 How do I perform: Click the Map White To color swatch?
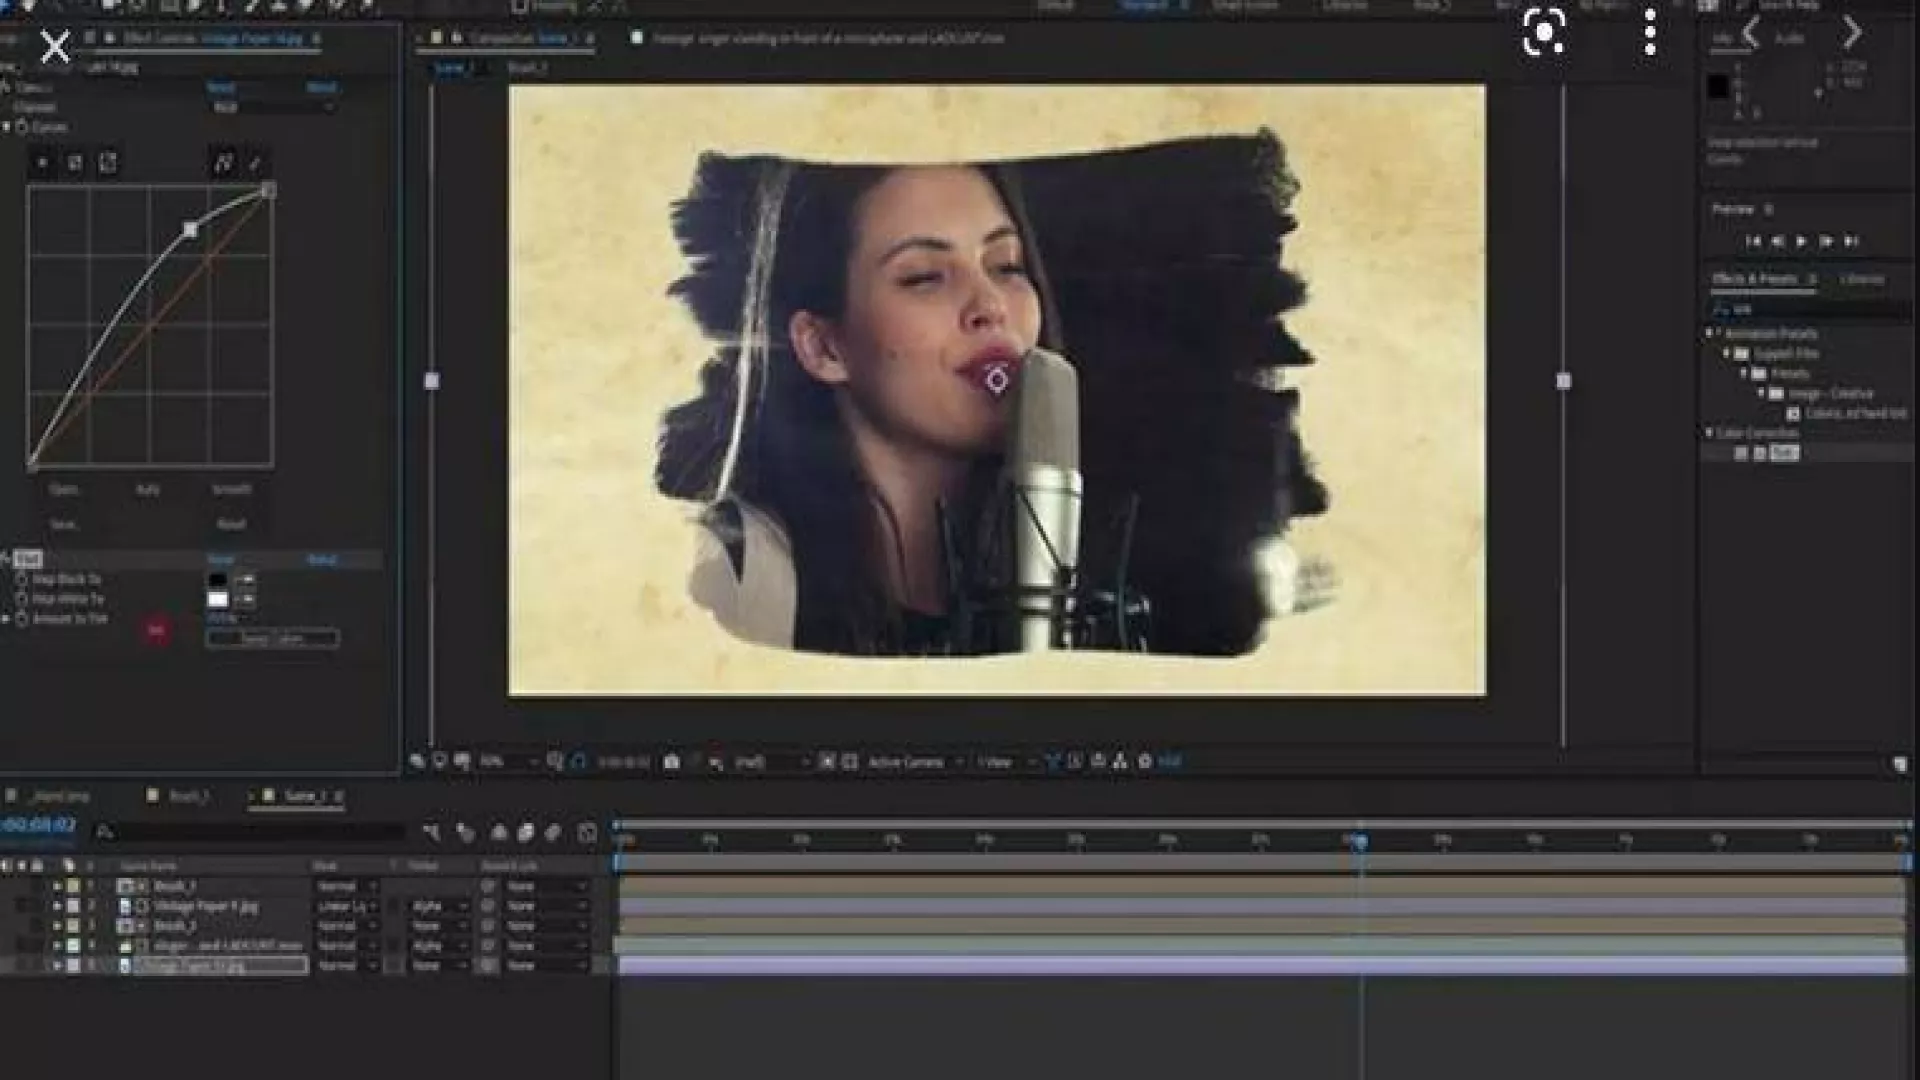coord(217,600)
